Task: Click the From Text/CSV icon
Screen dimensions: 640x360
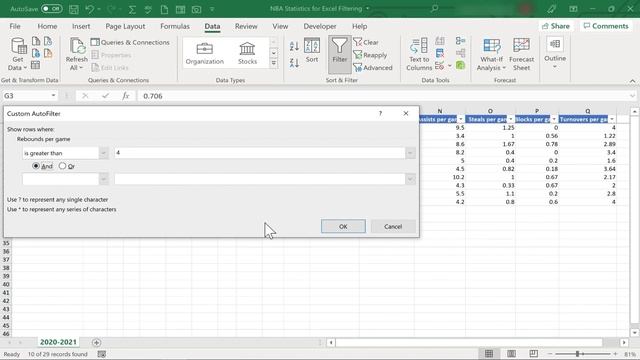Action: (x=36, y=41)
